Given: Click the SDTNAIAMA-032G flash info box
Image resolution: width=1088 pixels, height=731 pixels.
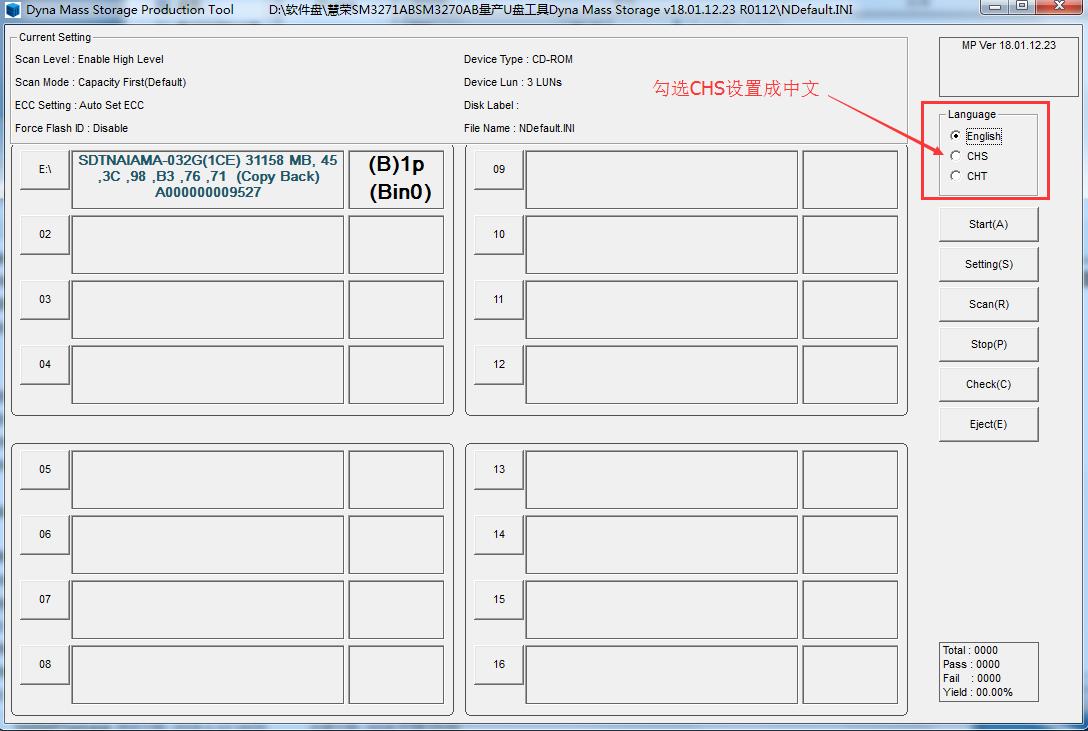Looking at the screenshot, I should pyautogui.click(x=207, y=179).
